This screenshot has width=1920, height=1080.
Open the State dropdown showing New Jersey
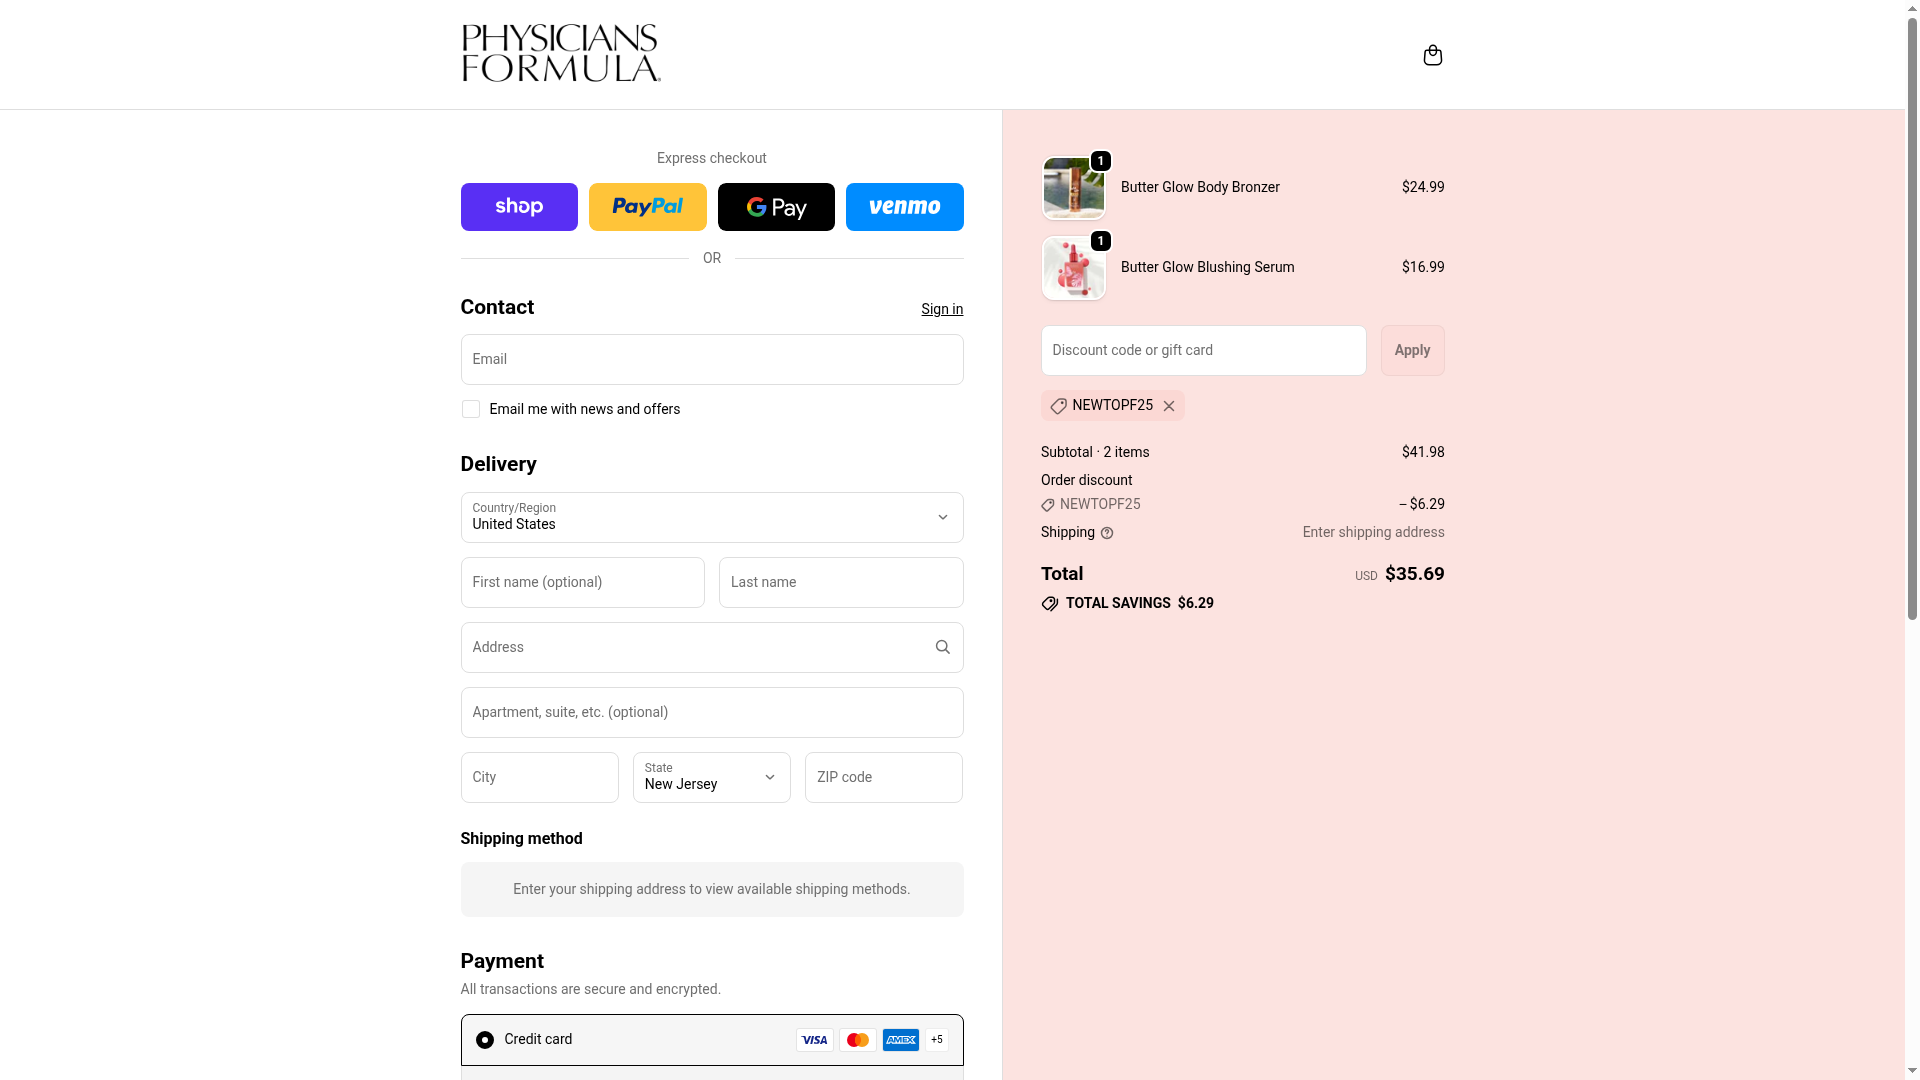click(711, 777)
